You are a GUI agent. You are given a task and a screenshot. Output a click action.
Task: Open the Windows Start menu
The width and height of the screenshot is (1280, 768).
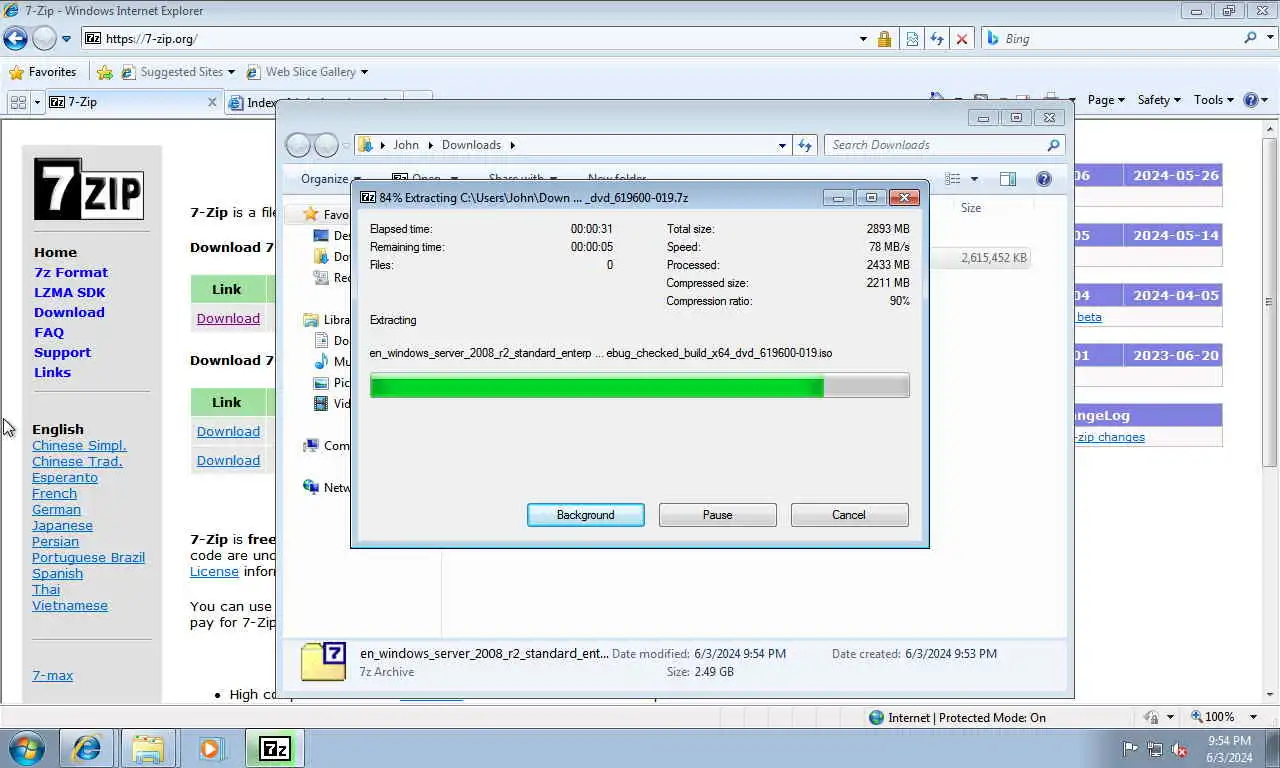(27, 748)
